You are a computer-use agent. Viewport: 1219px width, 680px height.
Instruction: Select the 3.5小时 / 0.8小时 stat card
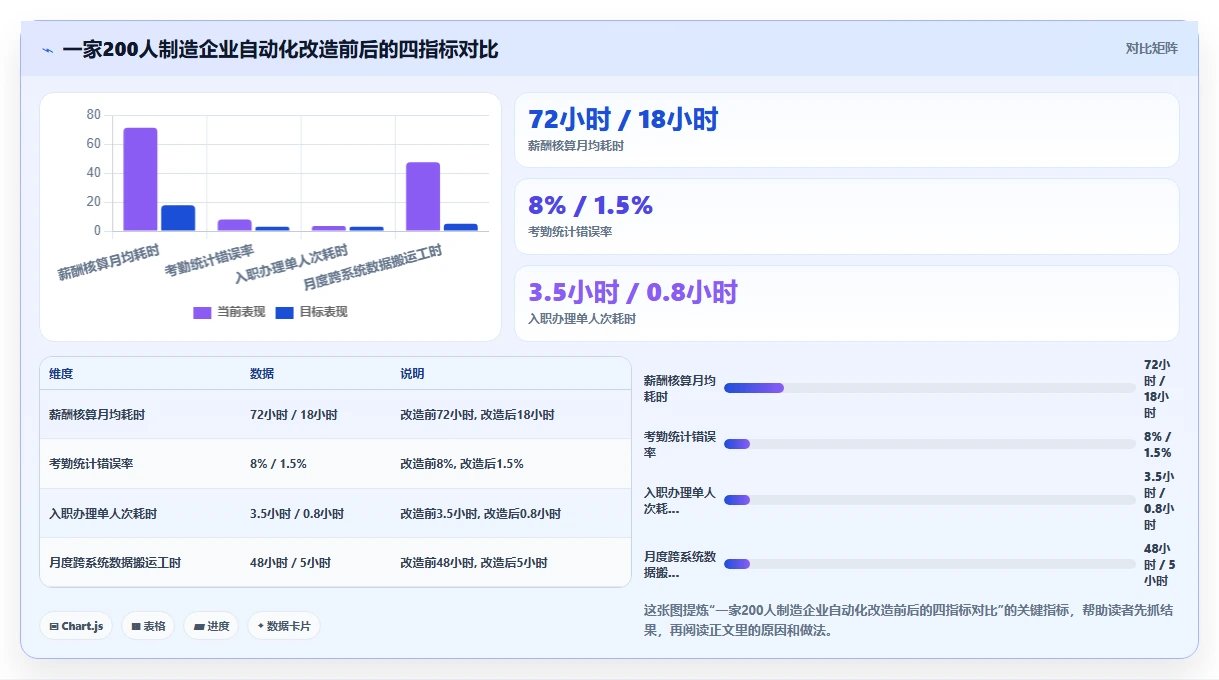tap(847, 303)
